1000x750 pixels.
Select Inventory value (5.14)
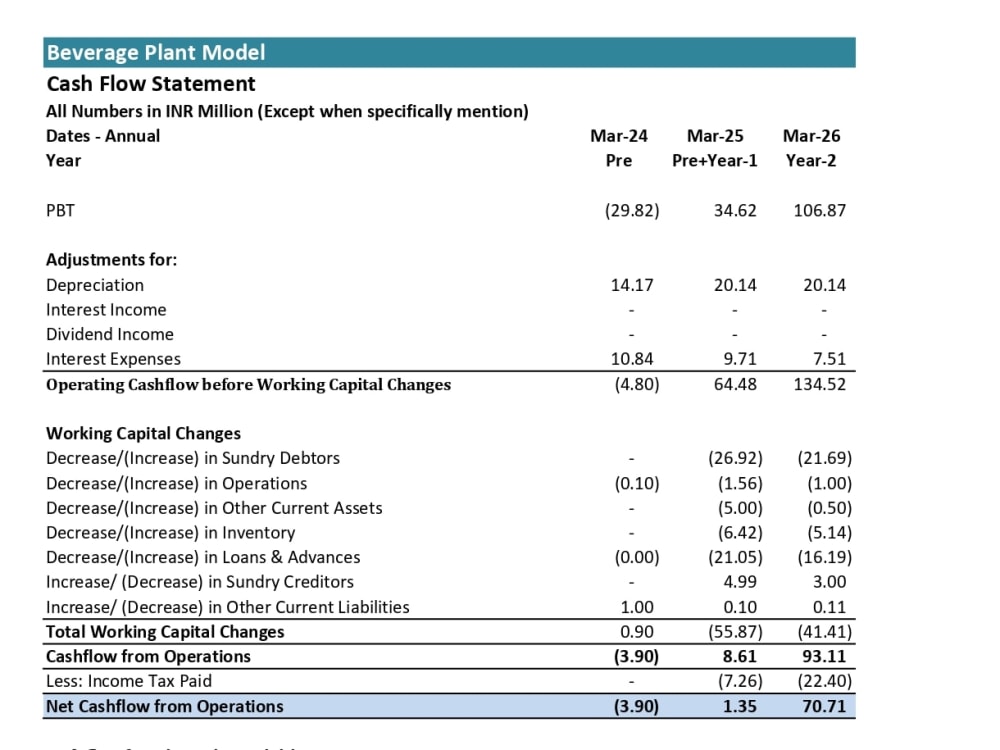click(830, 533)
